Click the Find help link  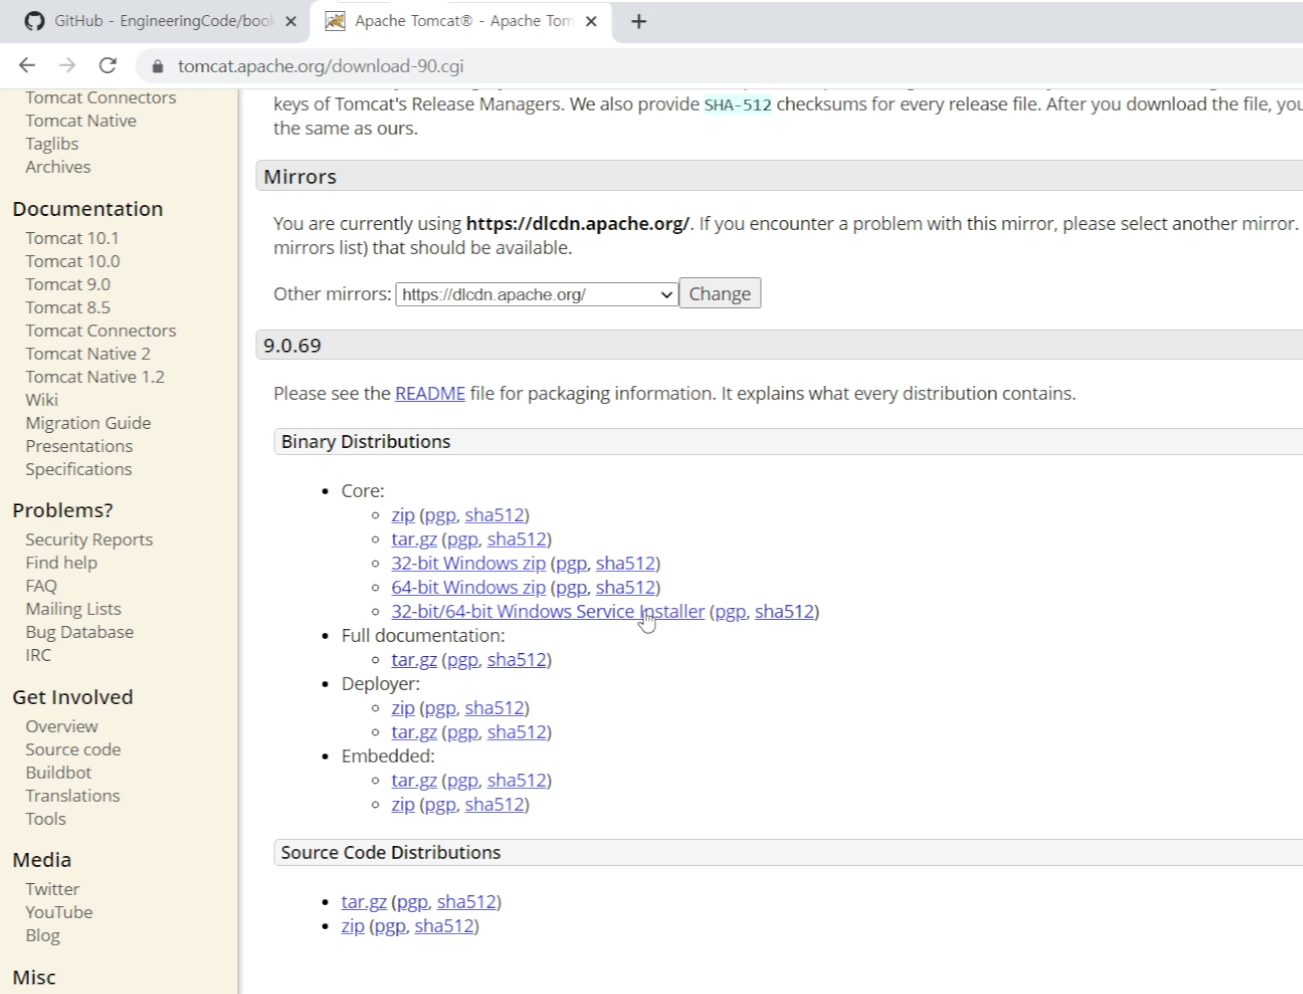click(61, 562)
